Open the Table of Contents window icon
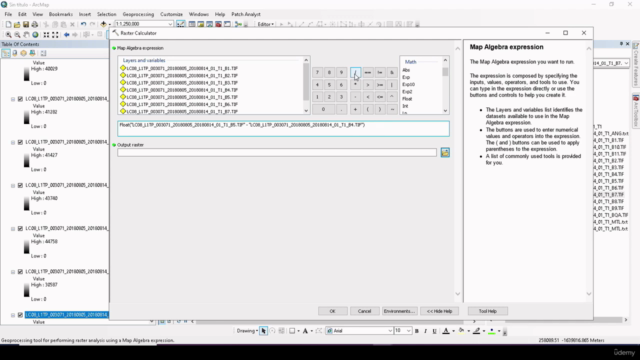This screenshot has height=360, width=640. (x=191, y=24)
